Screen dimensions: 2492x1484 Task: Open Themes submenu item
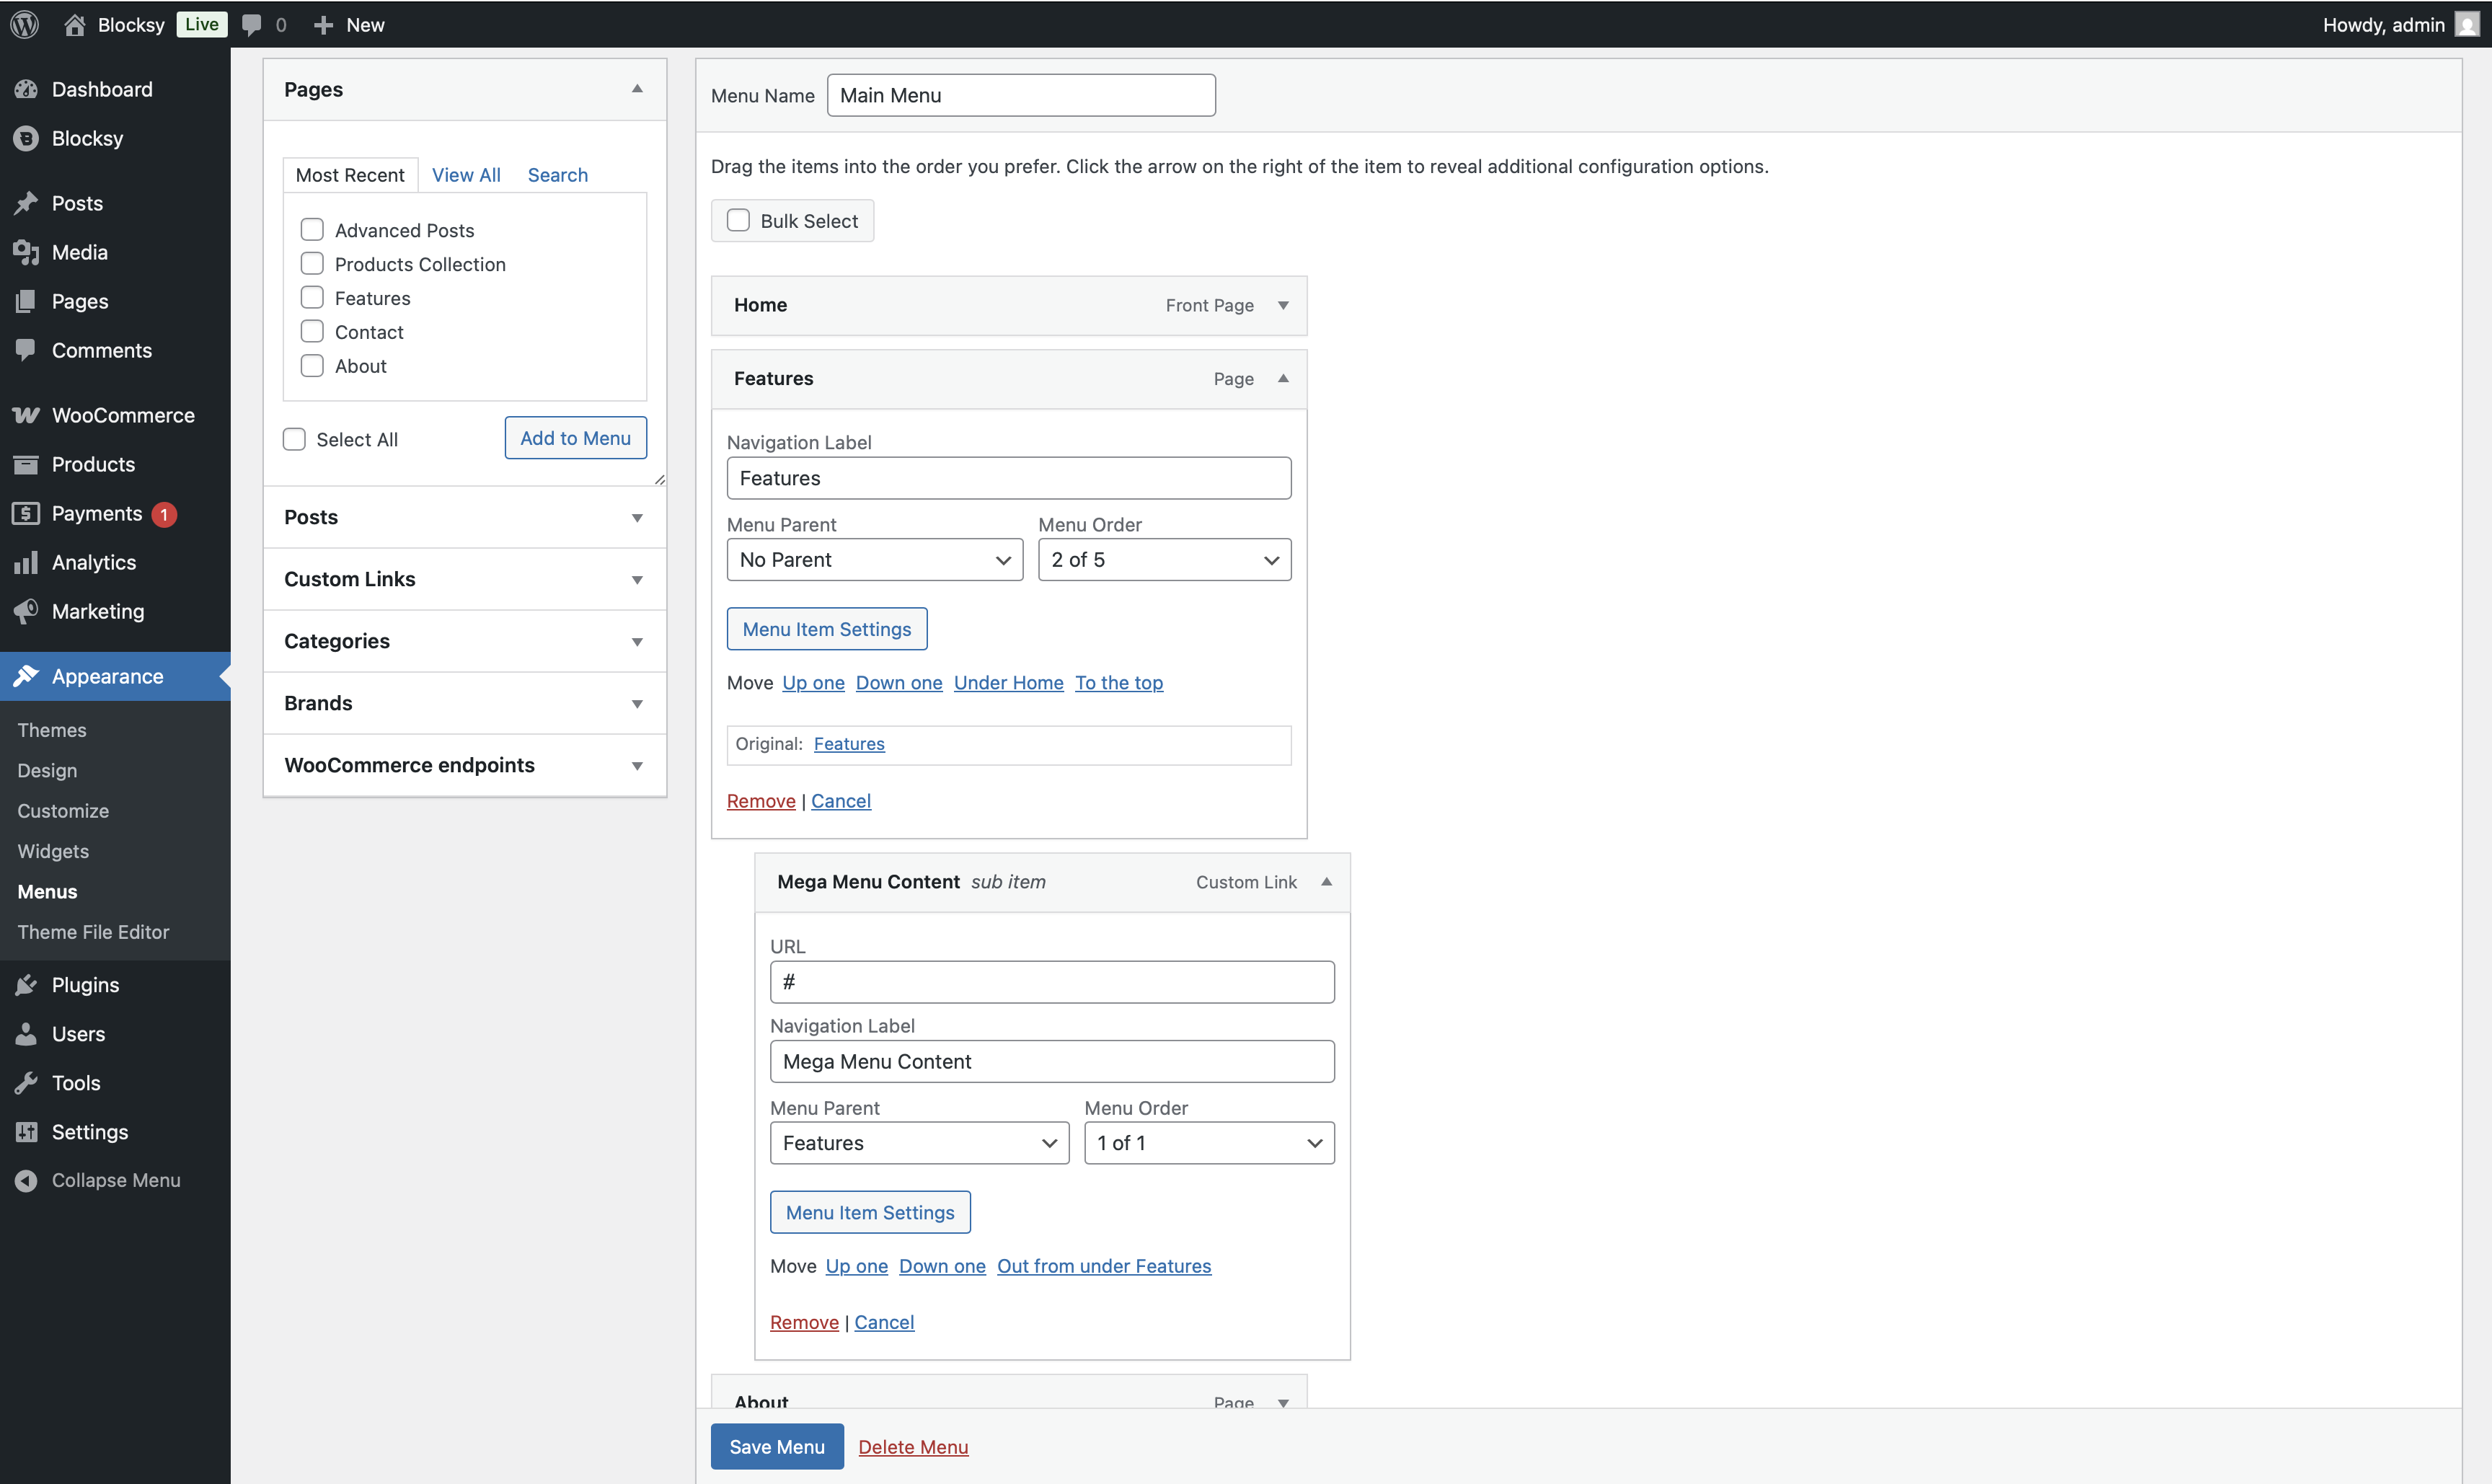pyautogui.click(x=52, y=730)
